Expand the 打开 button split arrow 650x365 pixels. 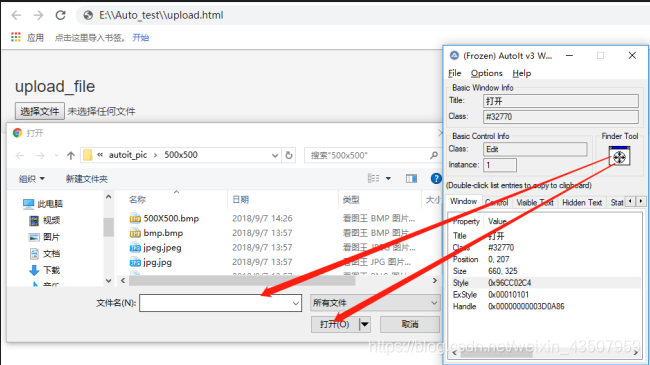coord(365,324)
